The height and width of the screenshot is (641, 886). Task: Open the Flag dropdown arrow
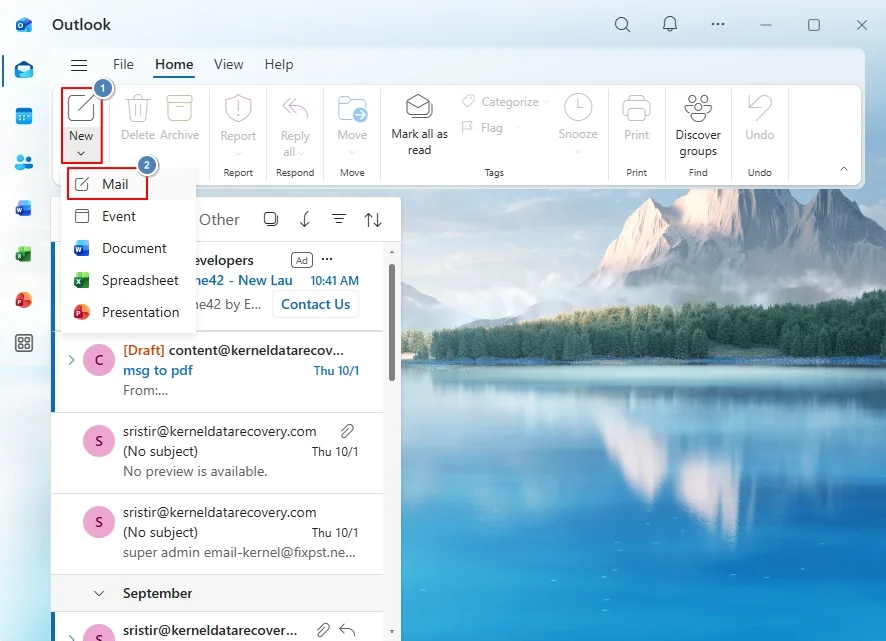pyautogui.click(x=516, y=128)
